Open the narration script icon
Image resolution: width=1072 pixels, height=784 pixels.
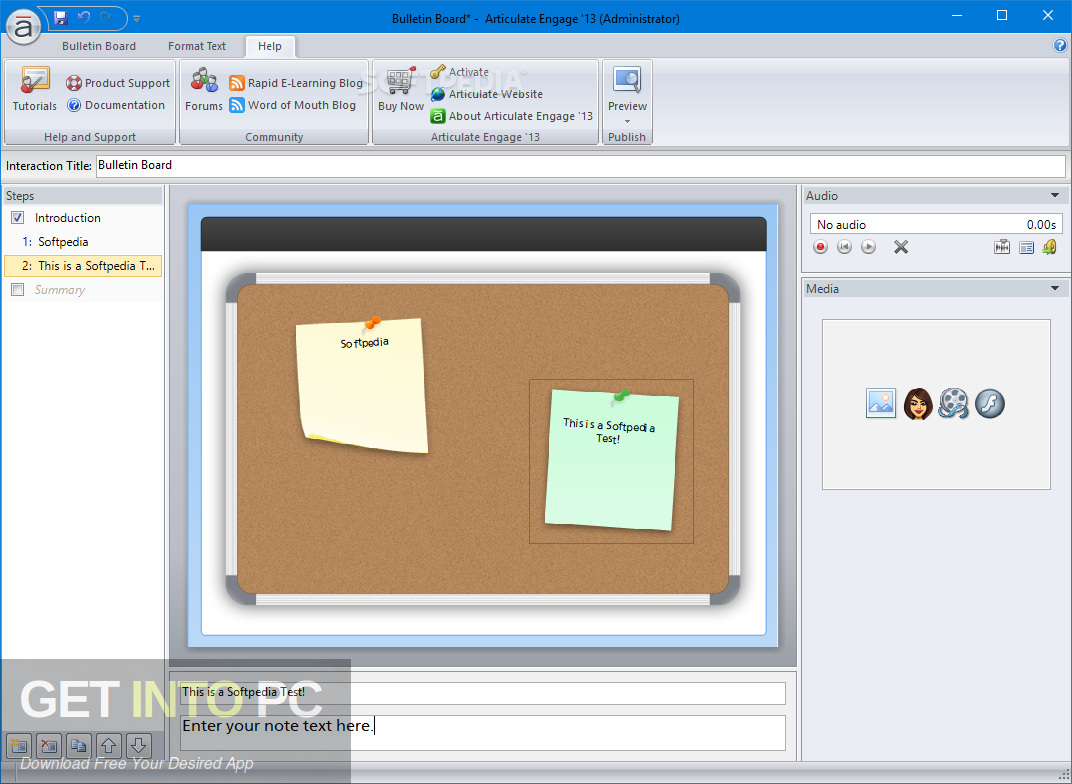(x=1026, y=247)
